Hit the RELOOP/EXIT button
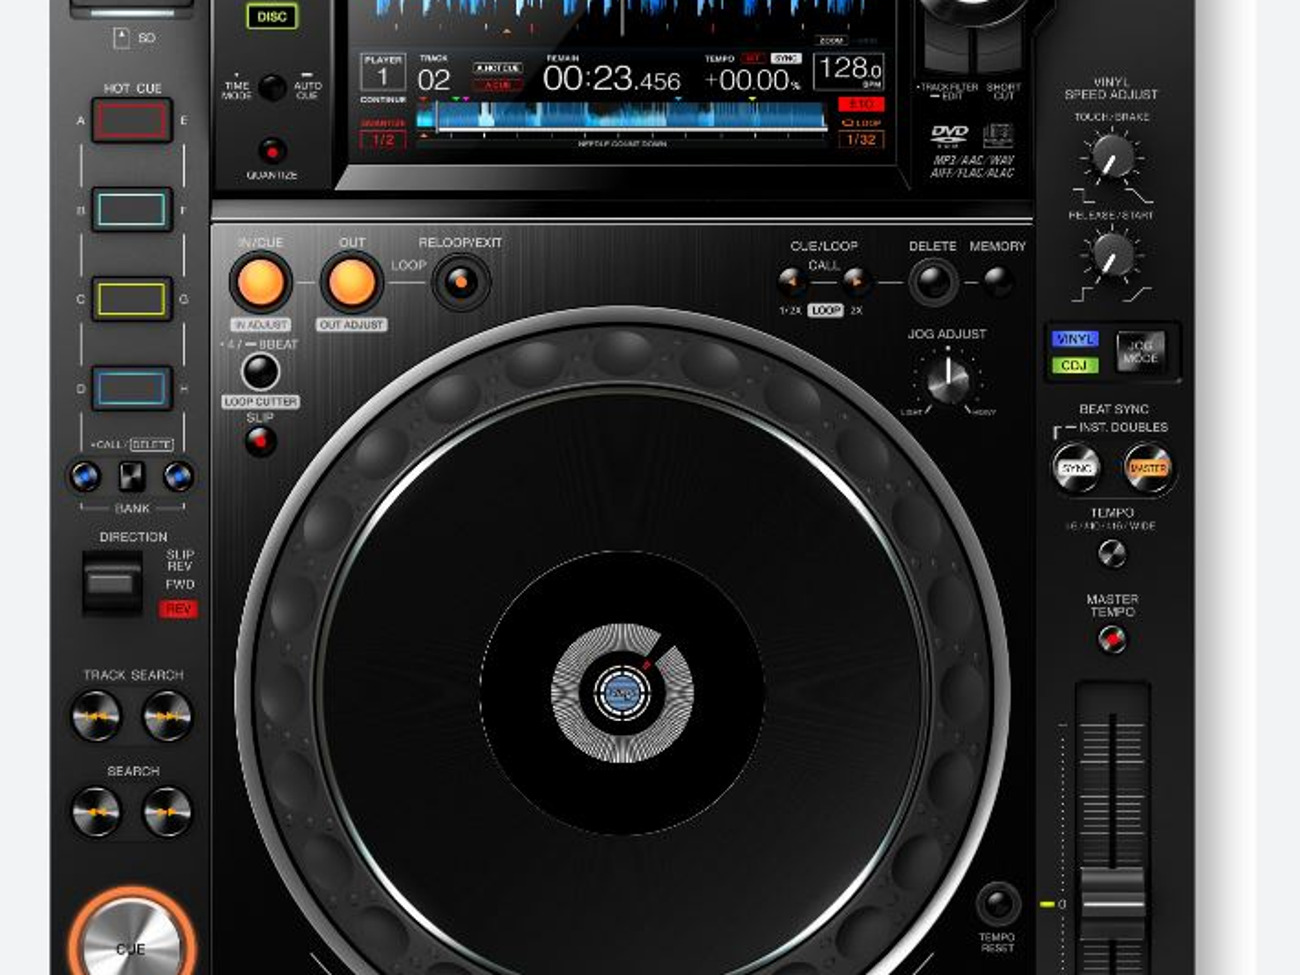 (460, 283)
